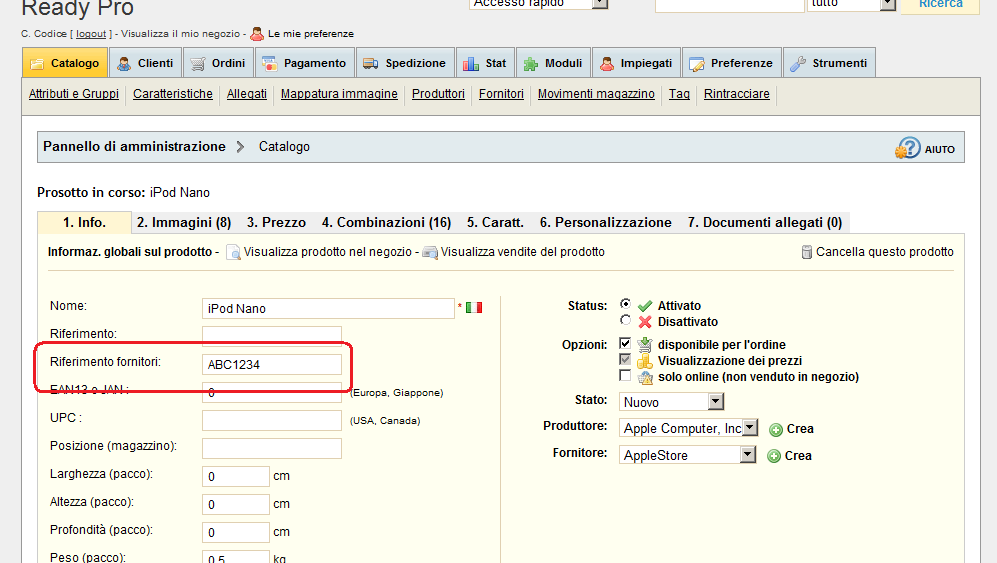
Task: Open the Fornitore dropdown AppleStore
Action: point(687,455)
